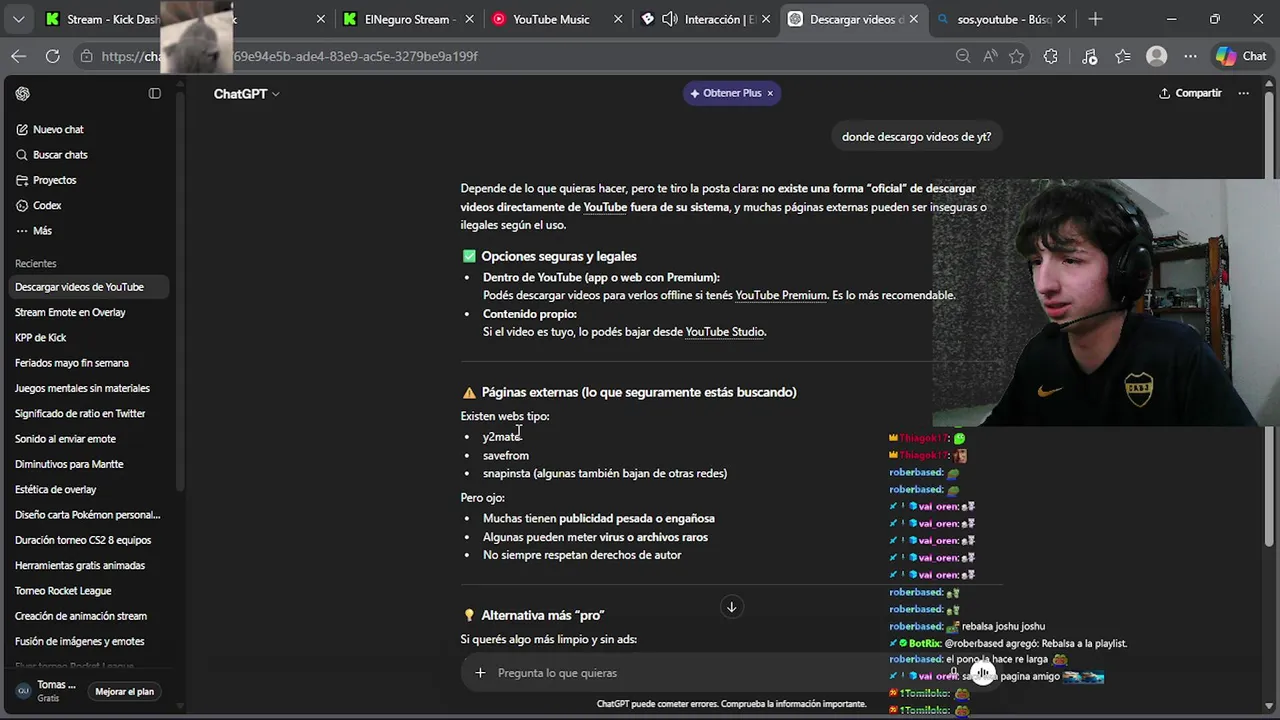Viewport: 1280px width, 720px height.
Task: Add page to favorites star icon
Action: pos(1017,56)
